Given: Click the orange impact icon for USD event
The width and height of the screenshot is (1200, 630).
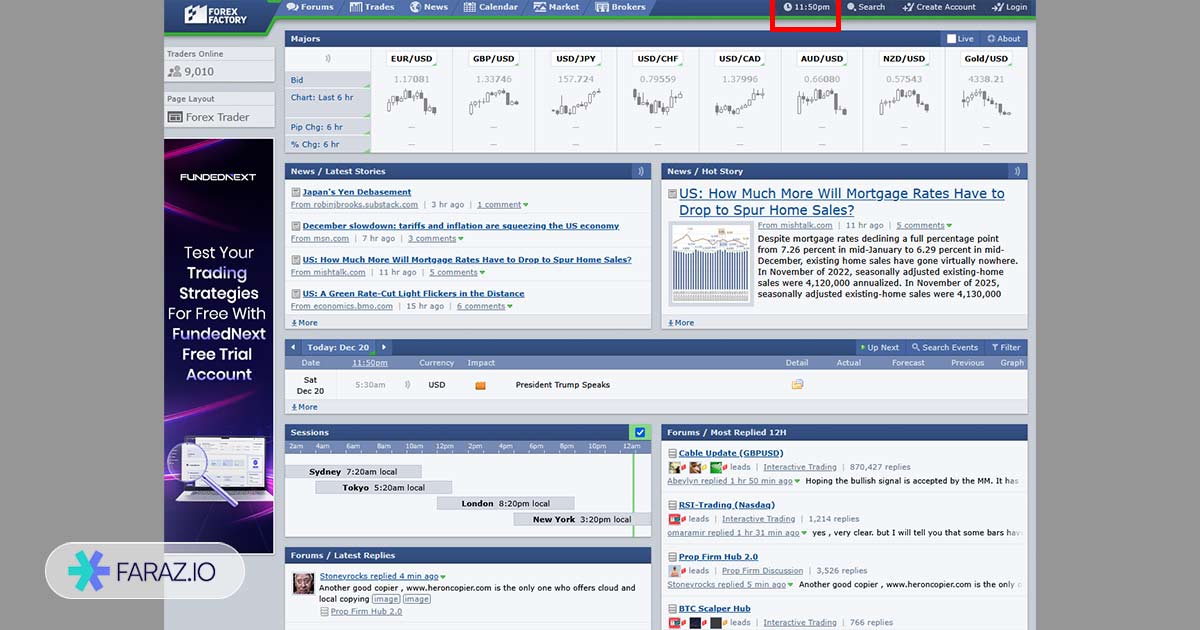Looking at the screenshot, I should 480,385.
